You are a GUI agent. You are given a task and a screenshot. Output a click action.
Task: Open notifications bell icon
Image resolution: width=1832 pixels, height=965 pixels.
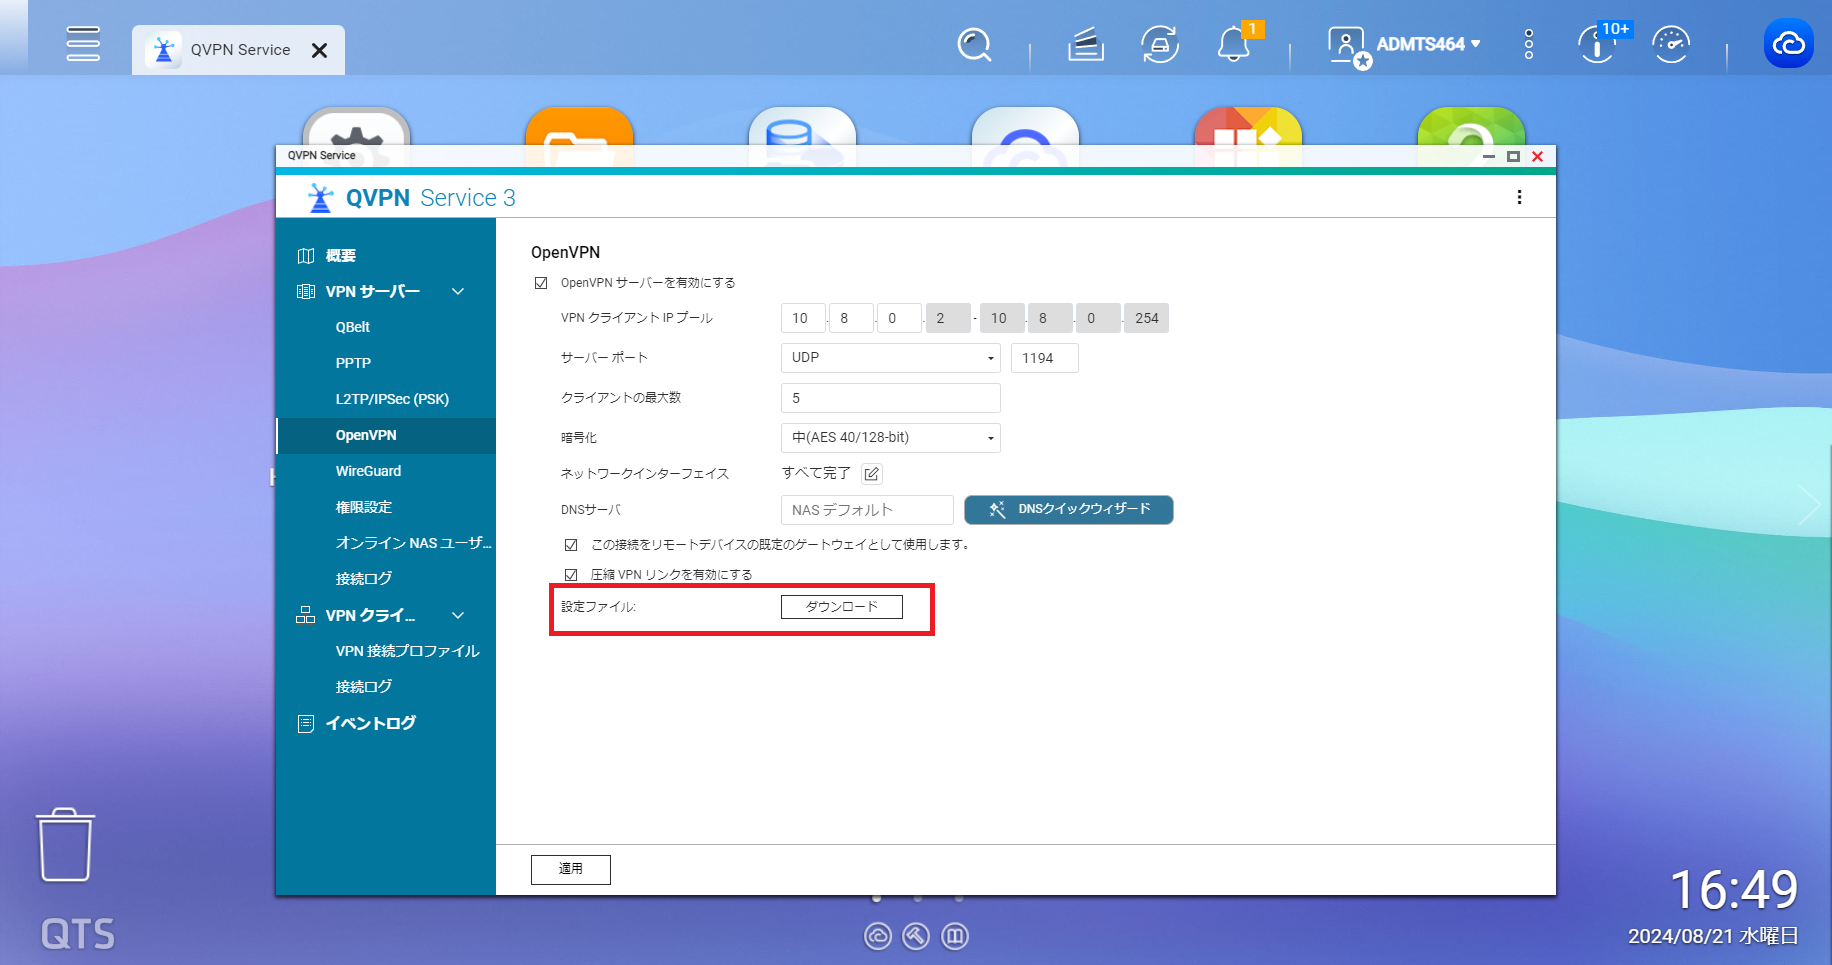[1234, 45]
